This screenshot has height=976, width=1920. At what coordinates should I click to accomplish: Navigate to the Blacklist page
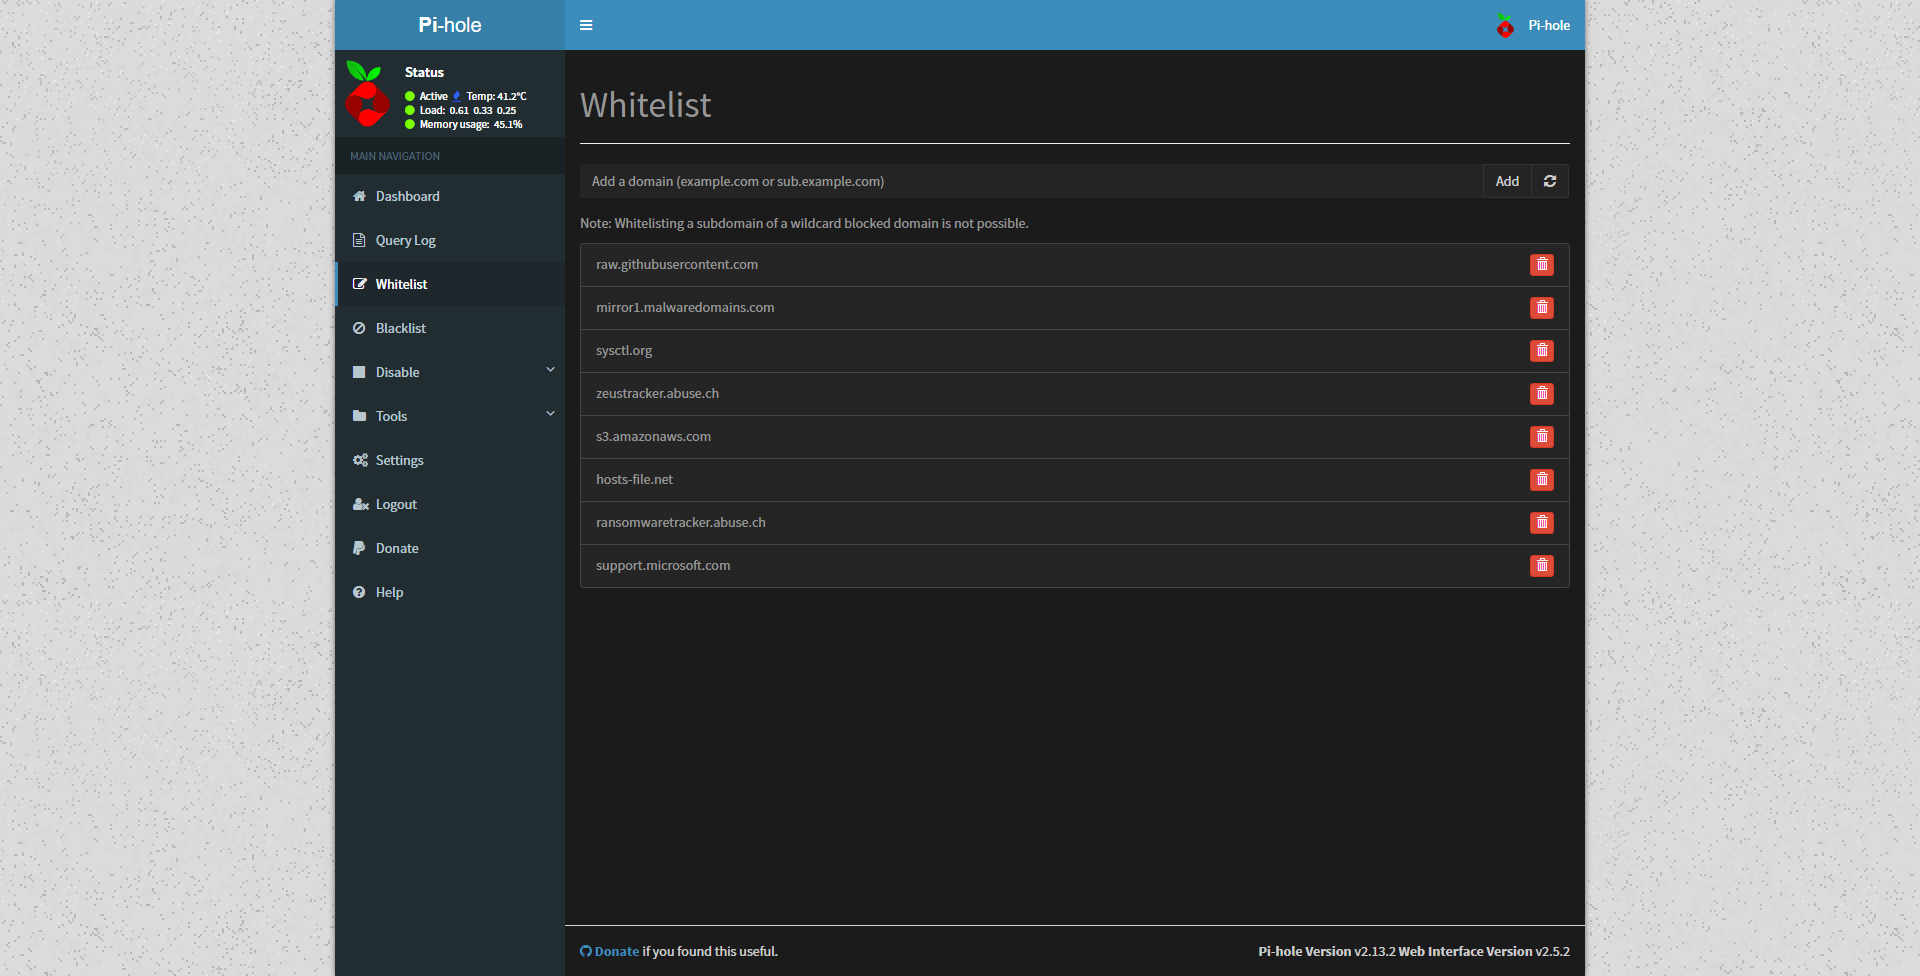400,329
